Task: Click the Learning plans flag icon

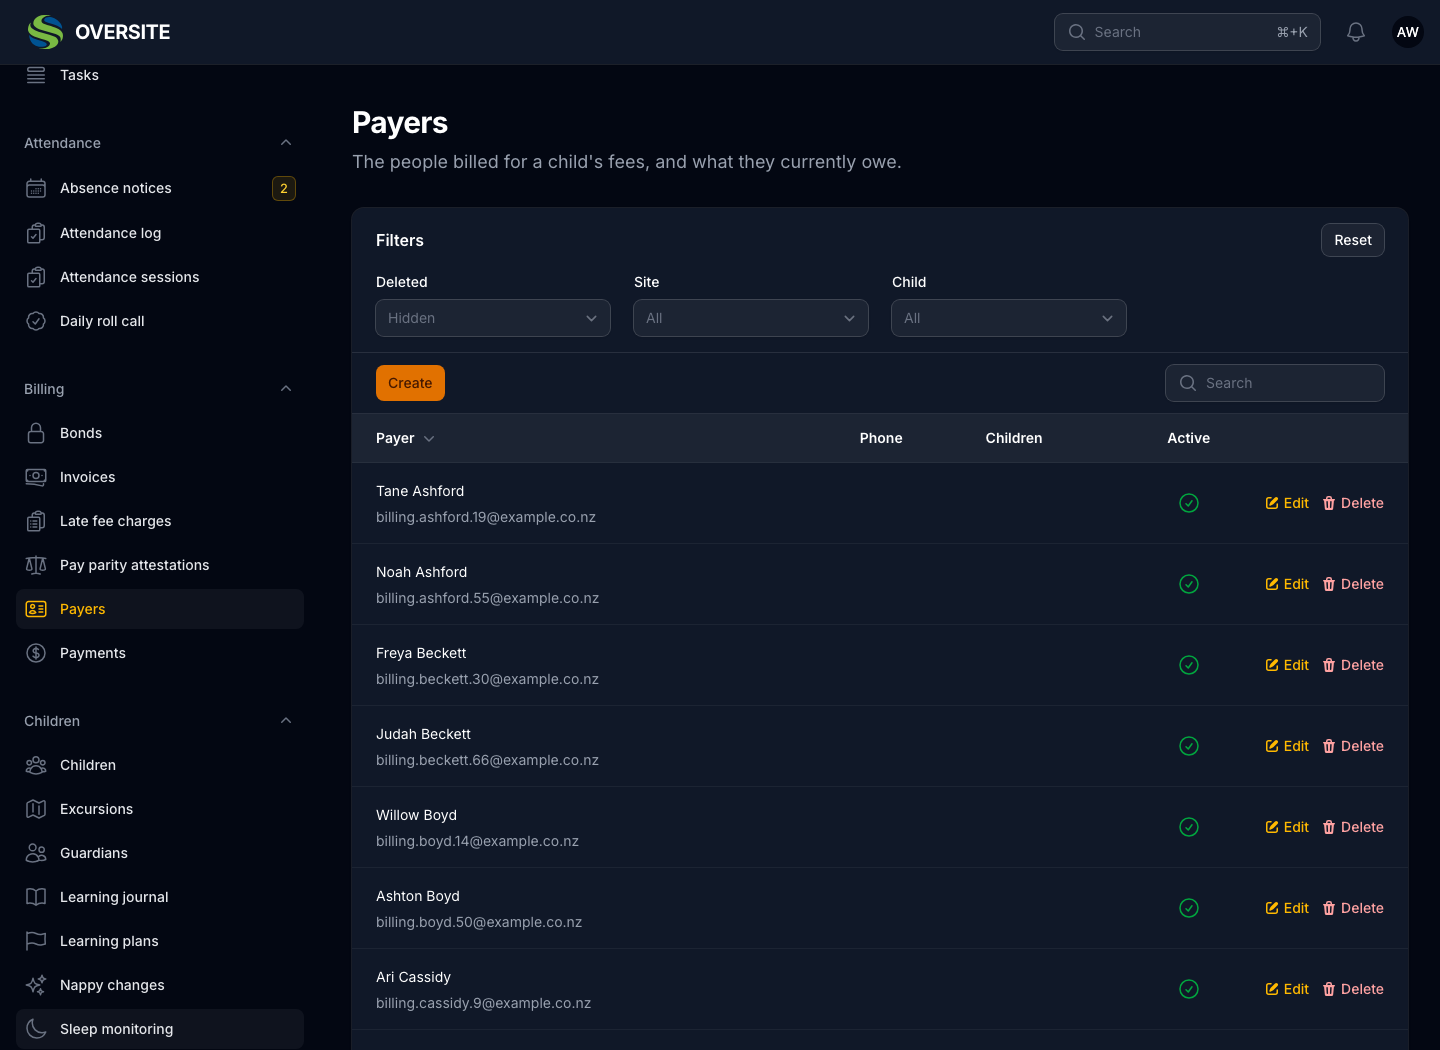Action: tap(36, 941)
